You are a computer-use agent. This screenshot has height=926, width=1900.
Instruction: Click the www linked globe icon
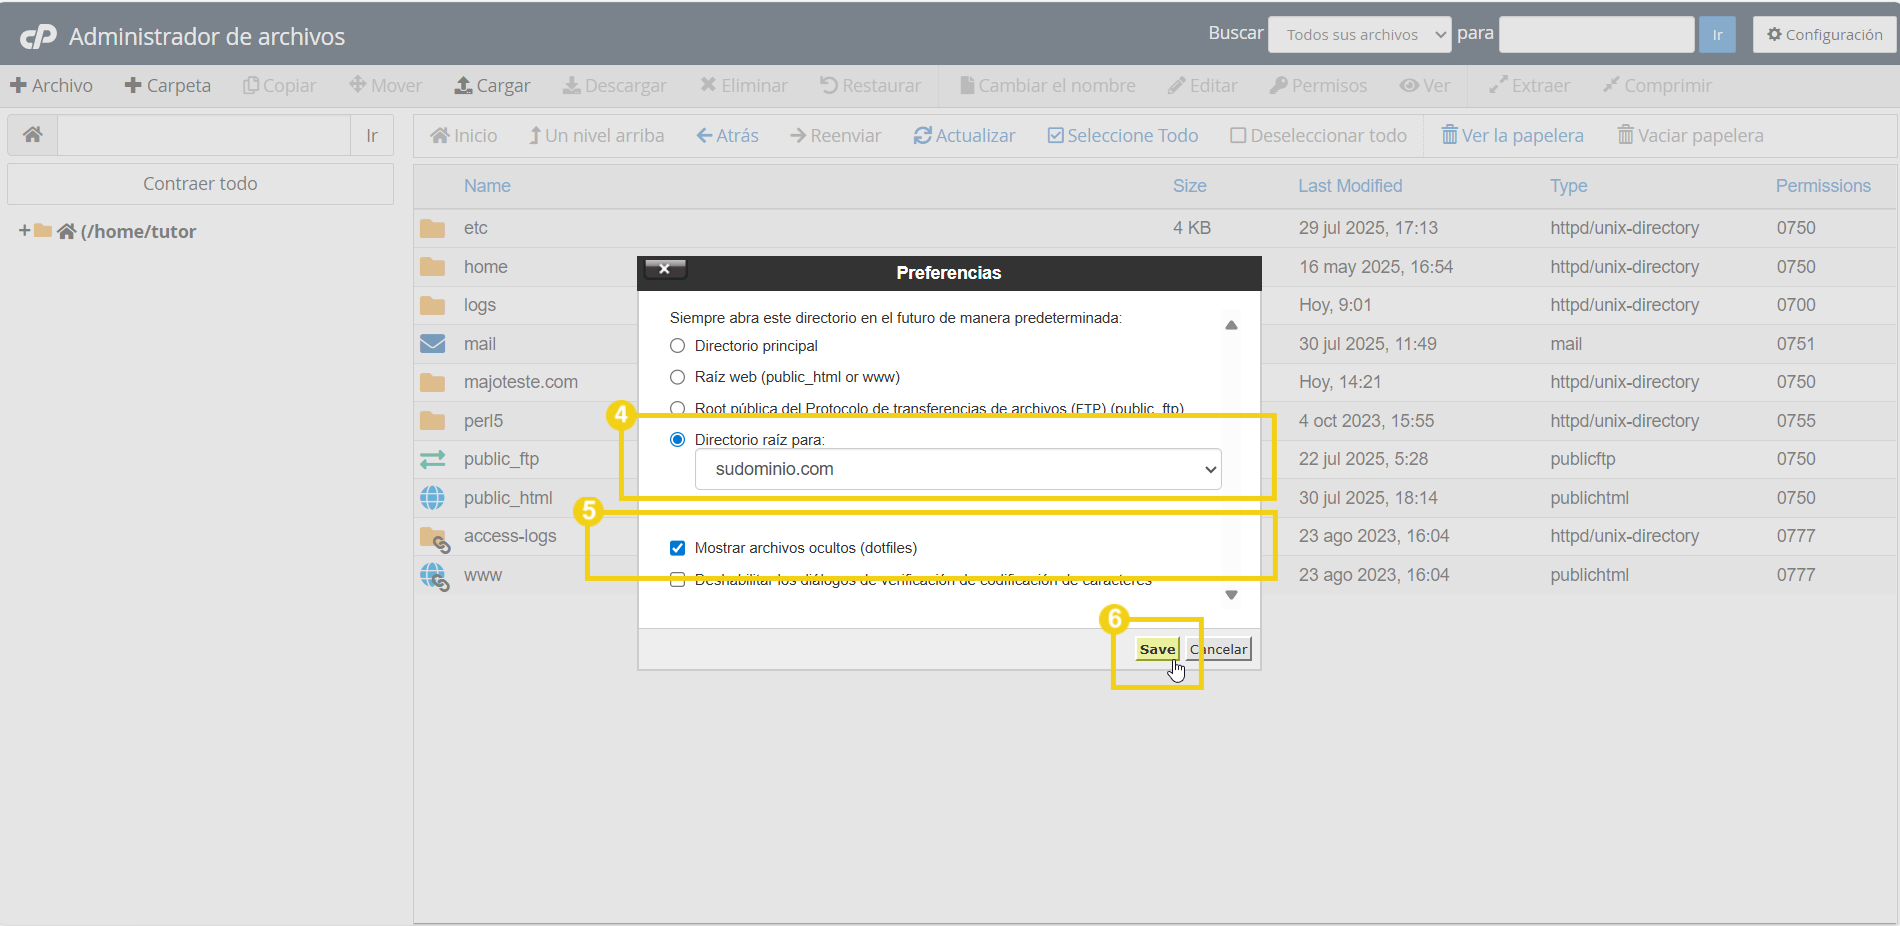[434, 577]
